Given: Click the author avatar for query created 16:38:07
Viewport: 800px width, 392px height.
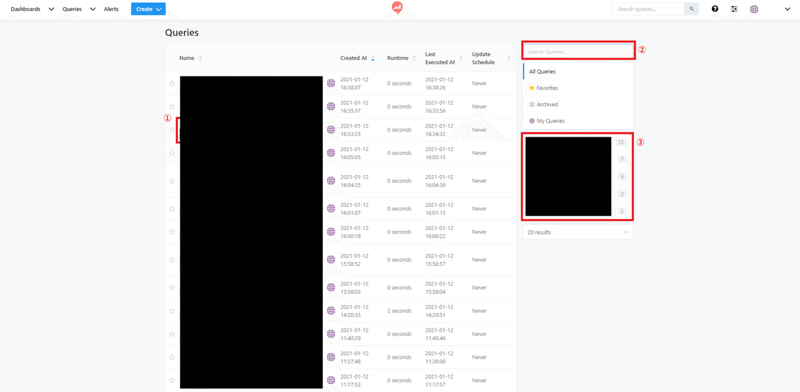Looking at the screenshot, I should coord(331,83).
